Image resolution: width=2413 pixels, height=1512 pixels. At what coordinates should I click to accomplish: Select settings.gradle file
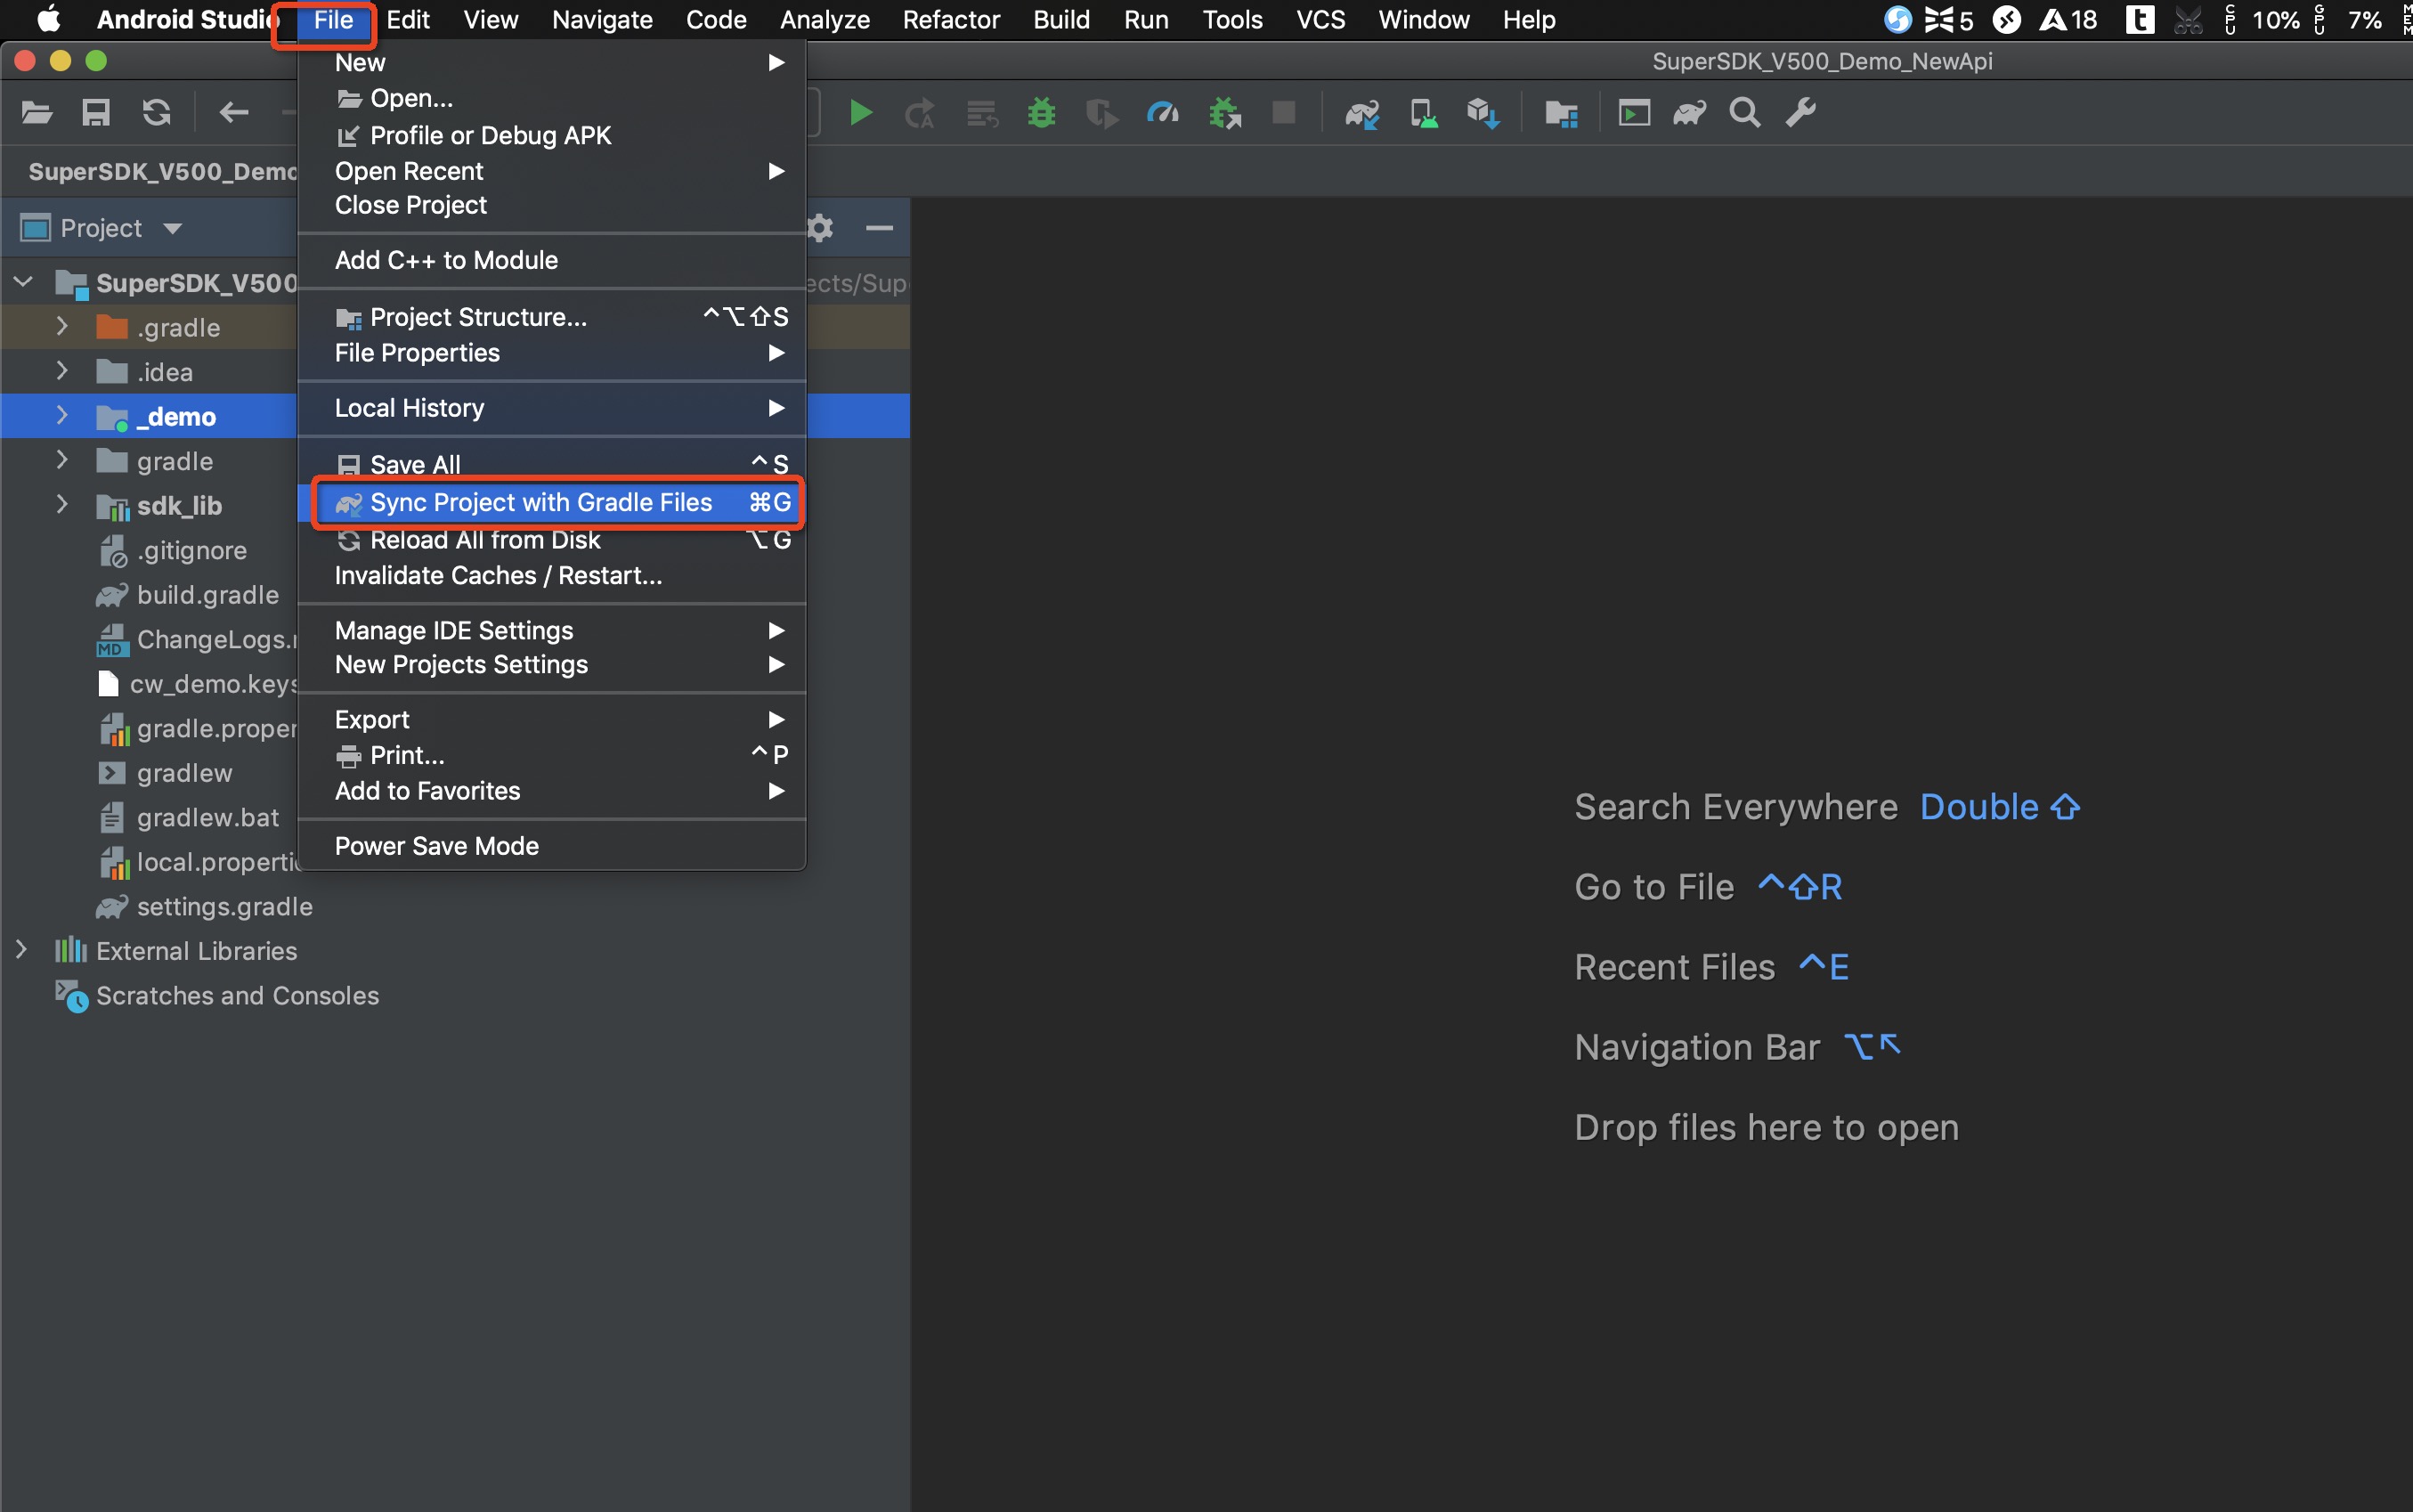click(x=205, y=906)
